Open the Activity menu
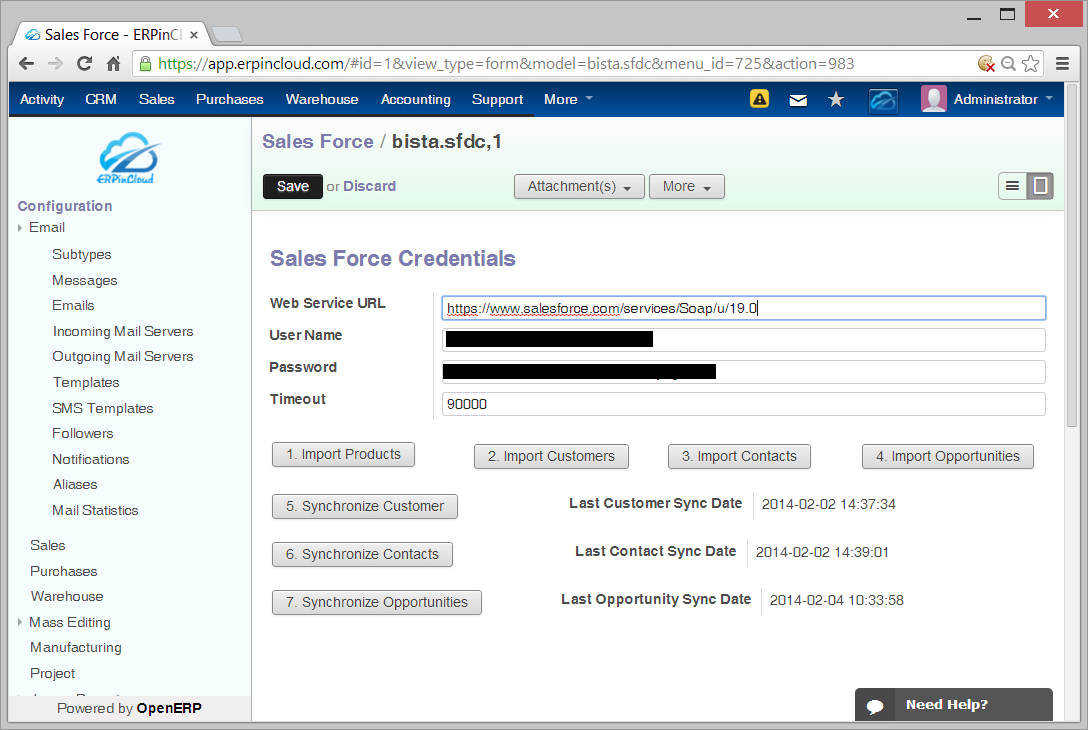 pyautogui.click(x=42, y=99)
